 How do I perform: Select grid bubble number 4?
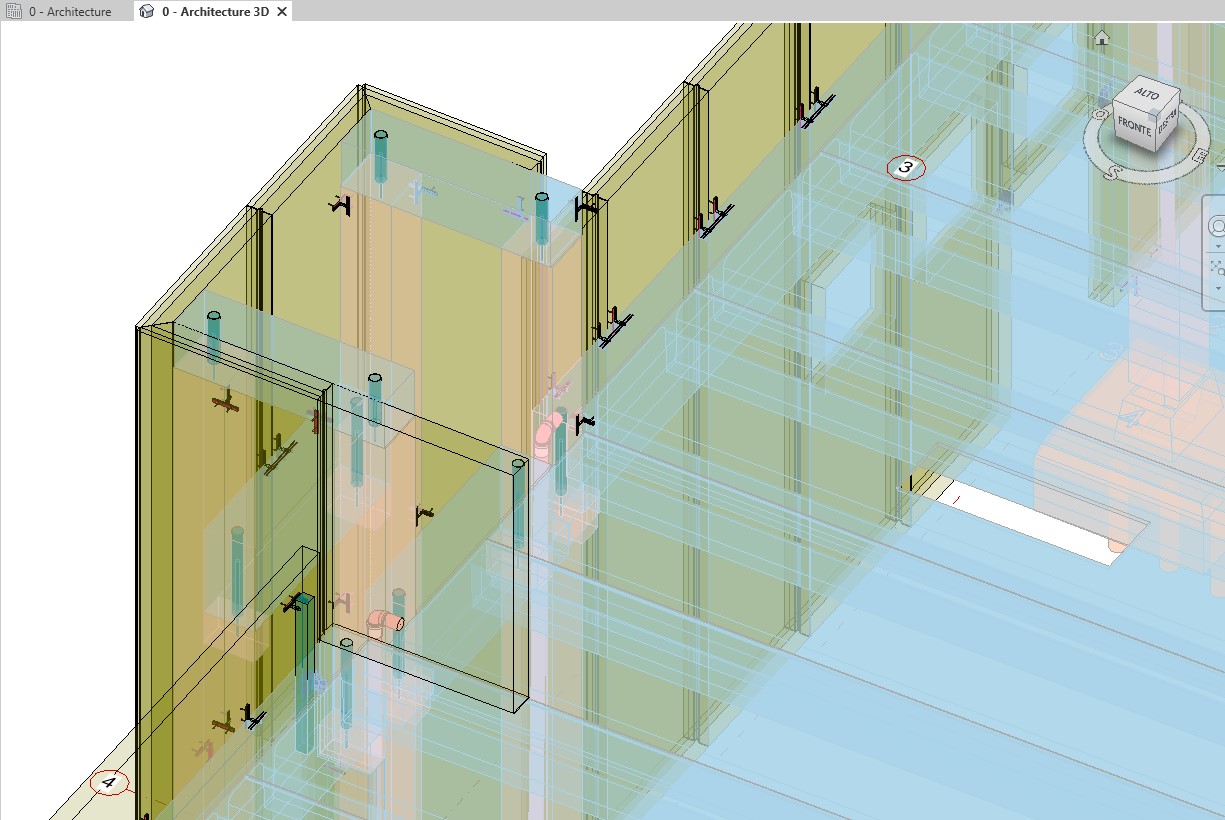pyautogui.click(x=109, y=783)
